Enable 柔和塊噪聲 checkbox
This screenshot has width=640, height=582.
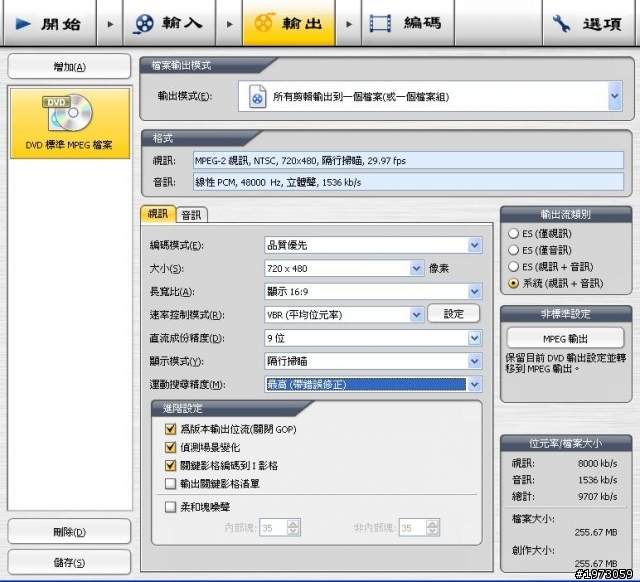tap(170, 507)
